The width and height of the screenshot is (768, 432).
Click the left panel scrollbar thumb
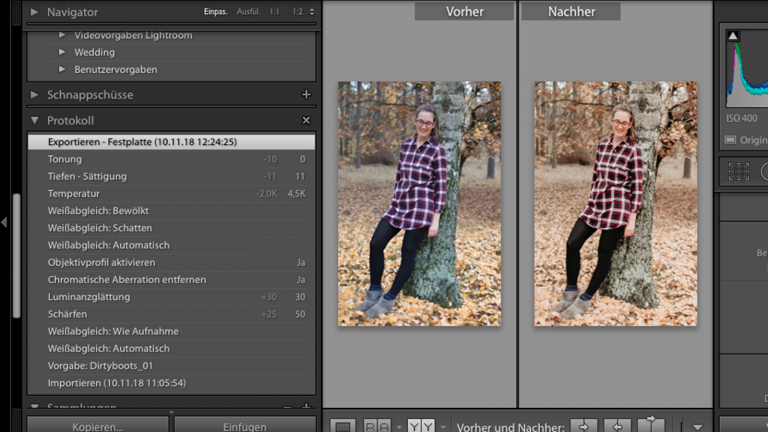[x=17, y=256]
